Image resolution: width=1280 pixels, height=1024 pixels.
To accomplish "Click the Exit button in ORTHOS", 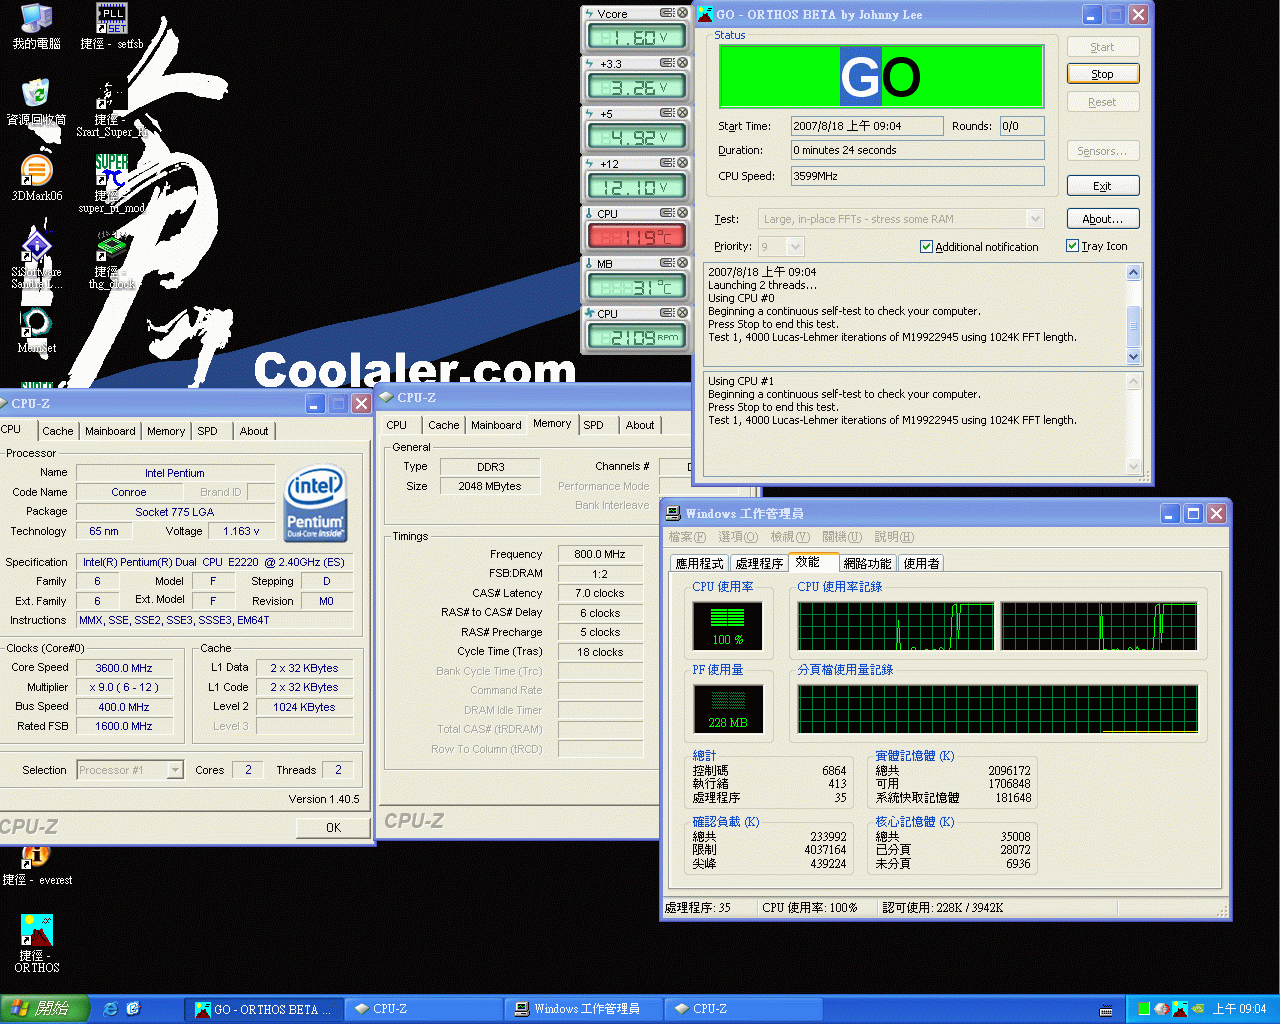I will [x=1103, y=186].
